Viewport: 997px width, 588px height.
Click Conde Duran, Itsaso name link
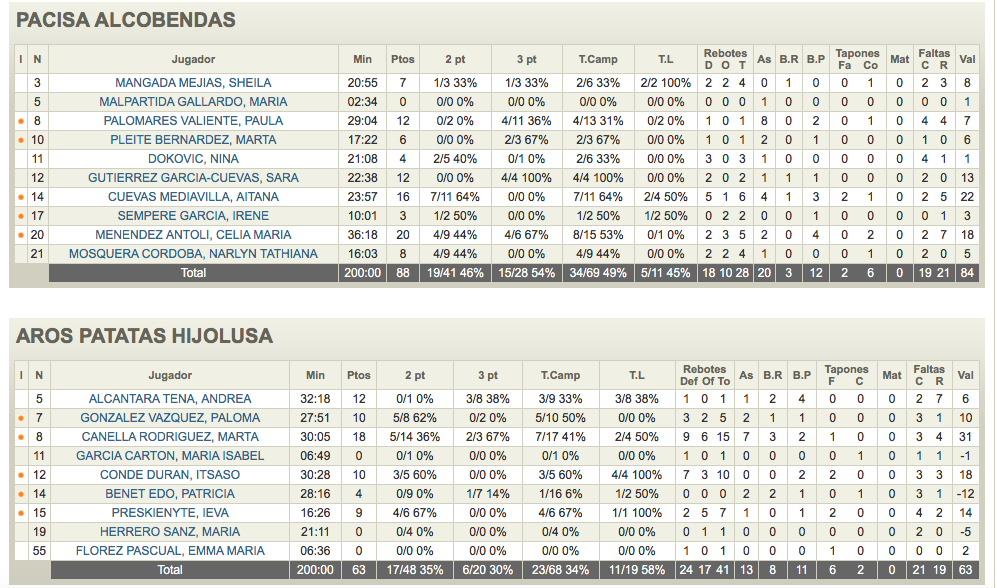(170, 475)
